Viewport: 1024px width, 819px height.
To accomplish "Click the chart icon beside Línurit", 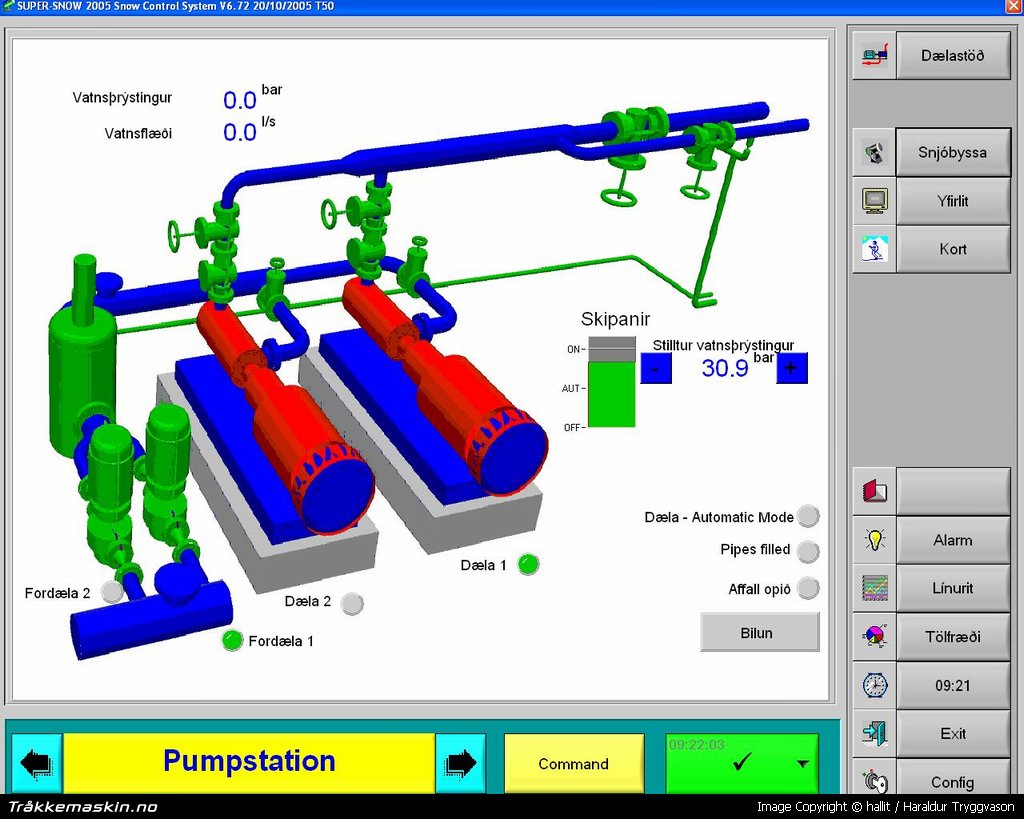I will (x=875, y=588).
